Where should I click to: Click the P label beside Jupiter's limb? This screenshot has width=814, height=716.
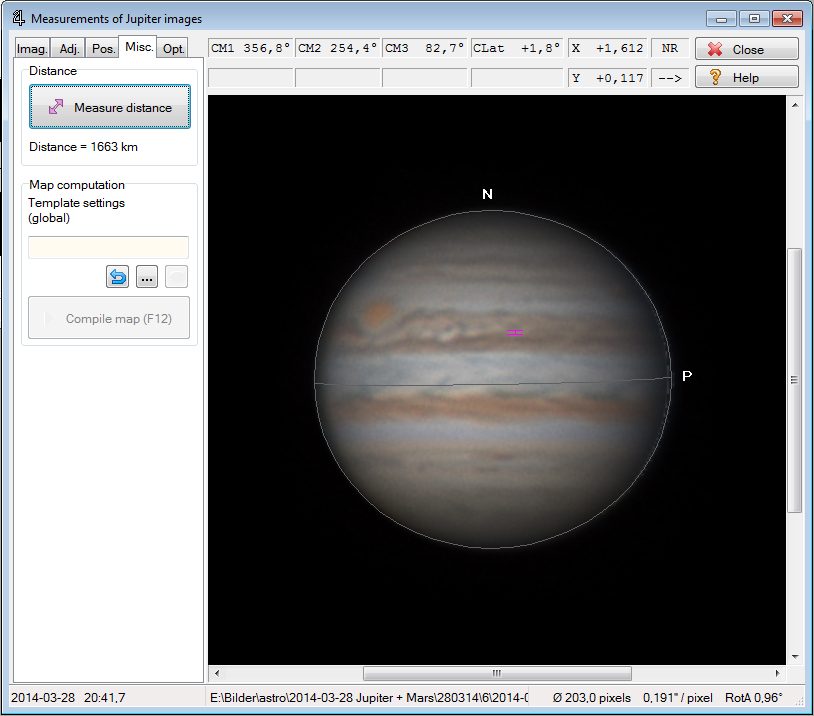click(x=687, y=376)
